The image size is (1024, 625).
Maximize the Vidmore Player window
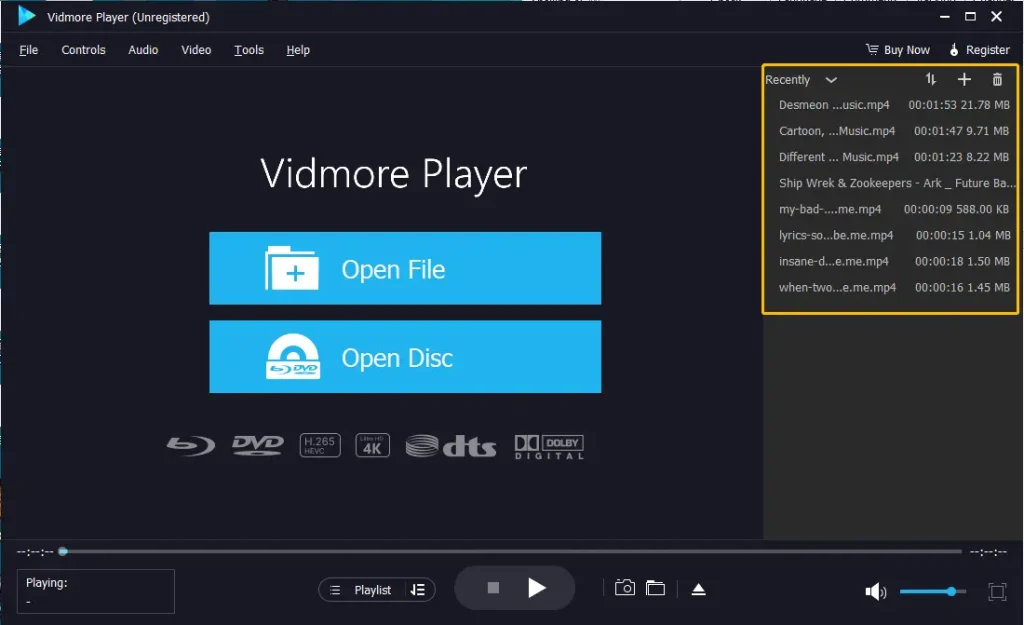click(970, 17)
